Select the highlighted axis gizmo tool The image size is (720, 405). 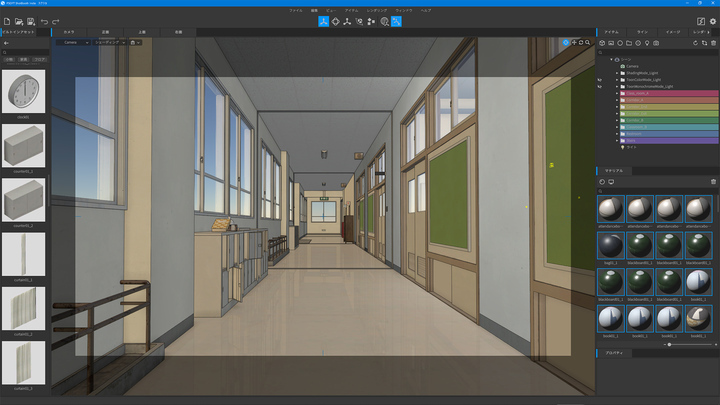(324, 21)
